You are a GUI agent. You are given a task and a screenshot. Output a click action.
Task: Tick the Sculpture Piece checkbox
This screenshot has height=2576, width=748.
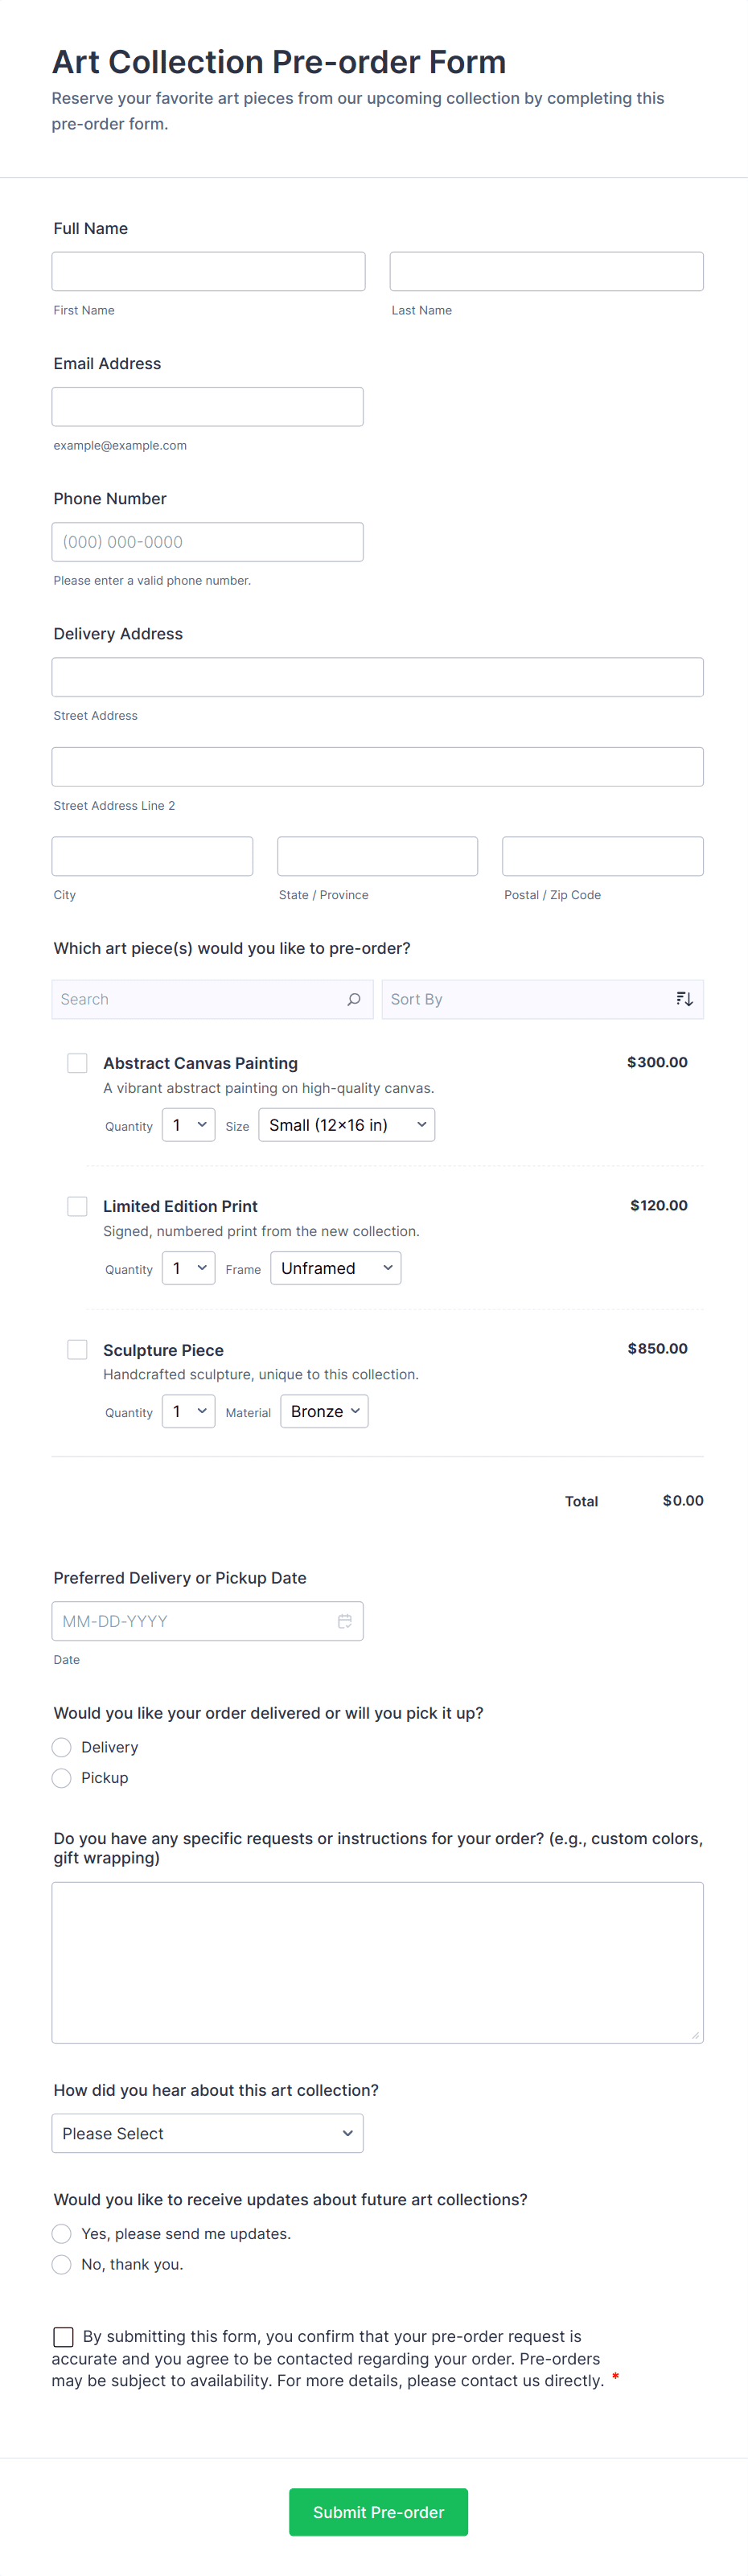pyautogui.click(x=77, y=1349)
